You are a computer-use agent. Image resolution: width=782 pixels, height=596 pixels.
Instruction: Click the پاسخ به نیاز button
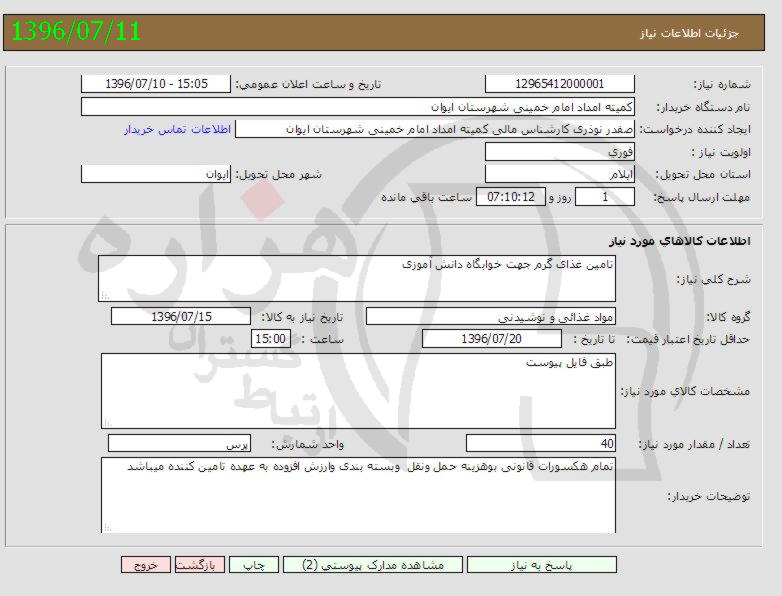pos(542,565)
